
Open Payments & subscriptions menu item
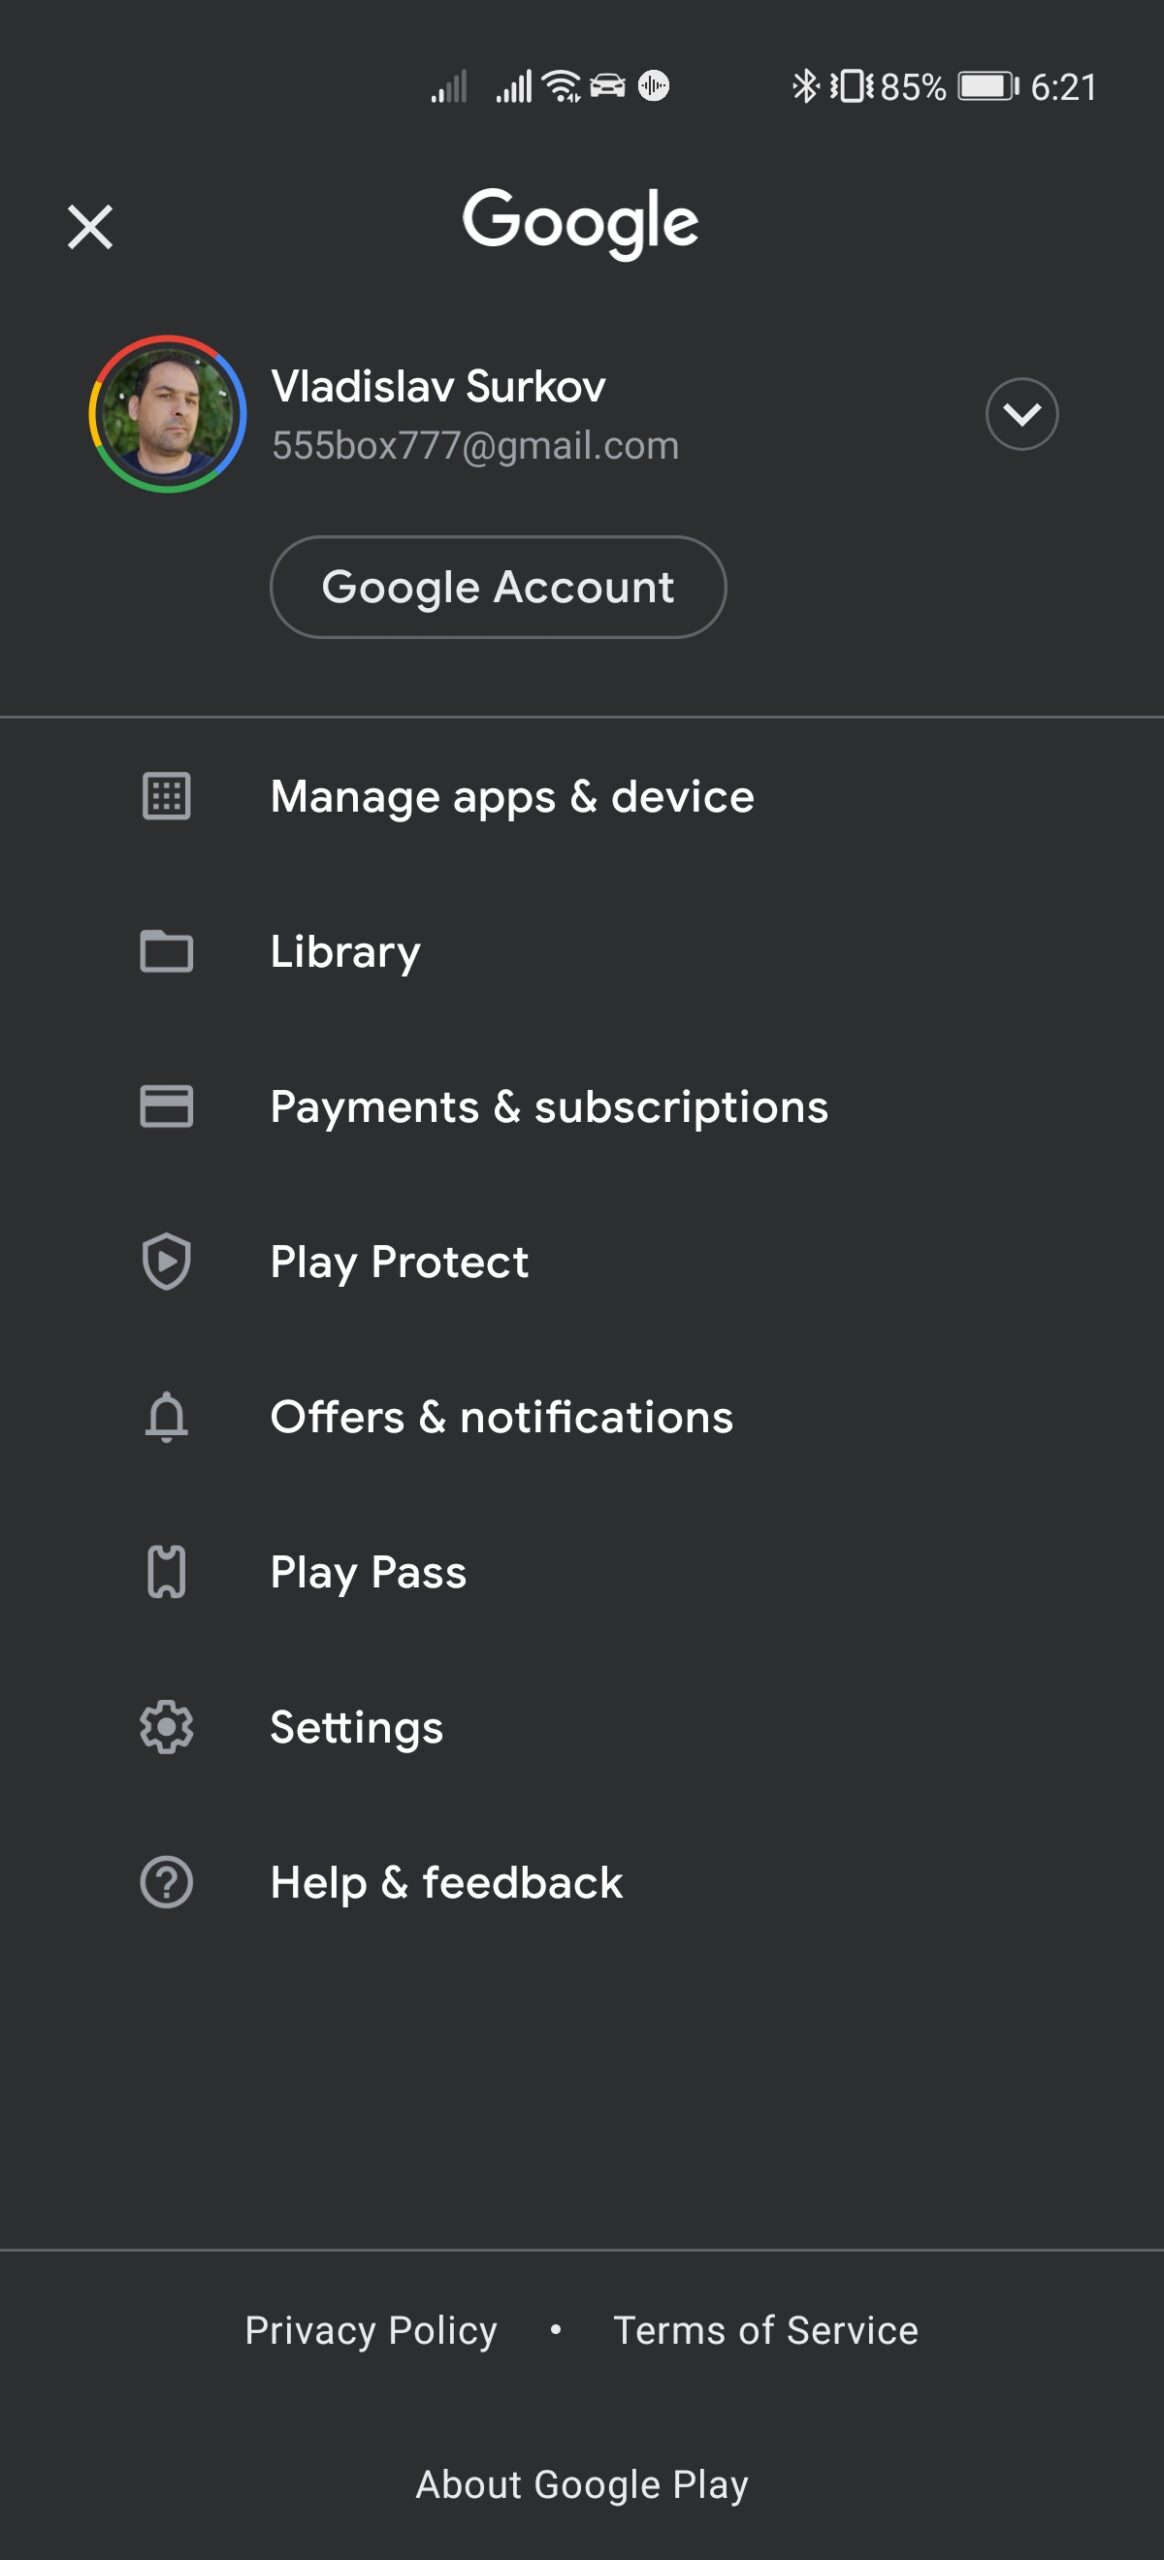[582, 1106]
